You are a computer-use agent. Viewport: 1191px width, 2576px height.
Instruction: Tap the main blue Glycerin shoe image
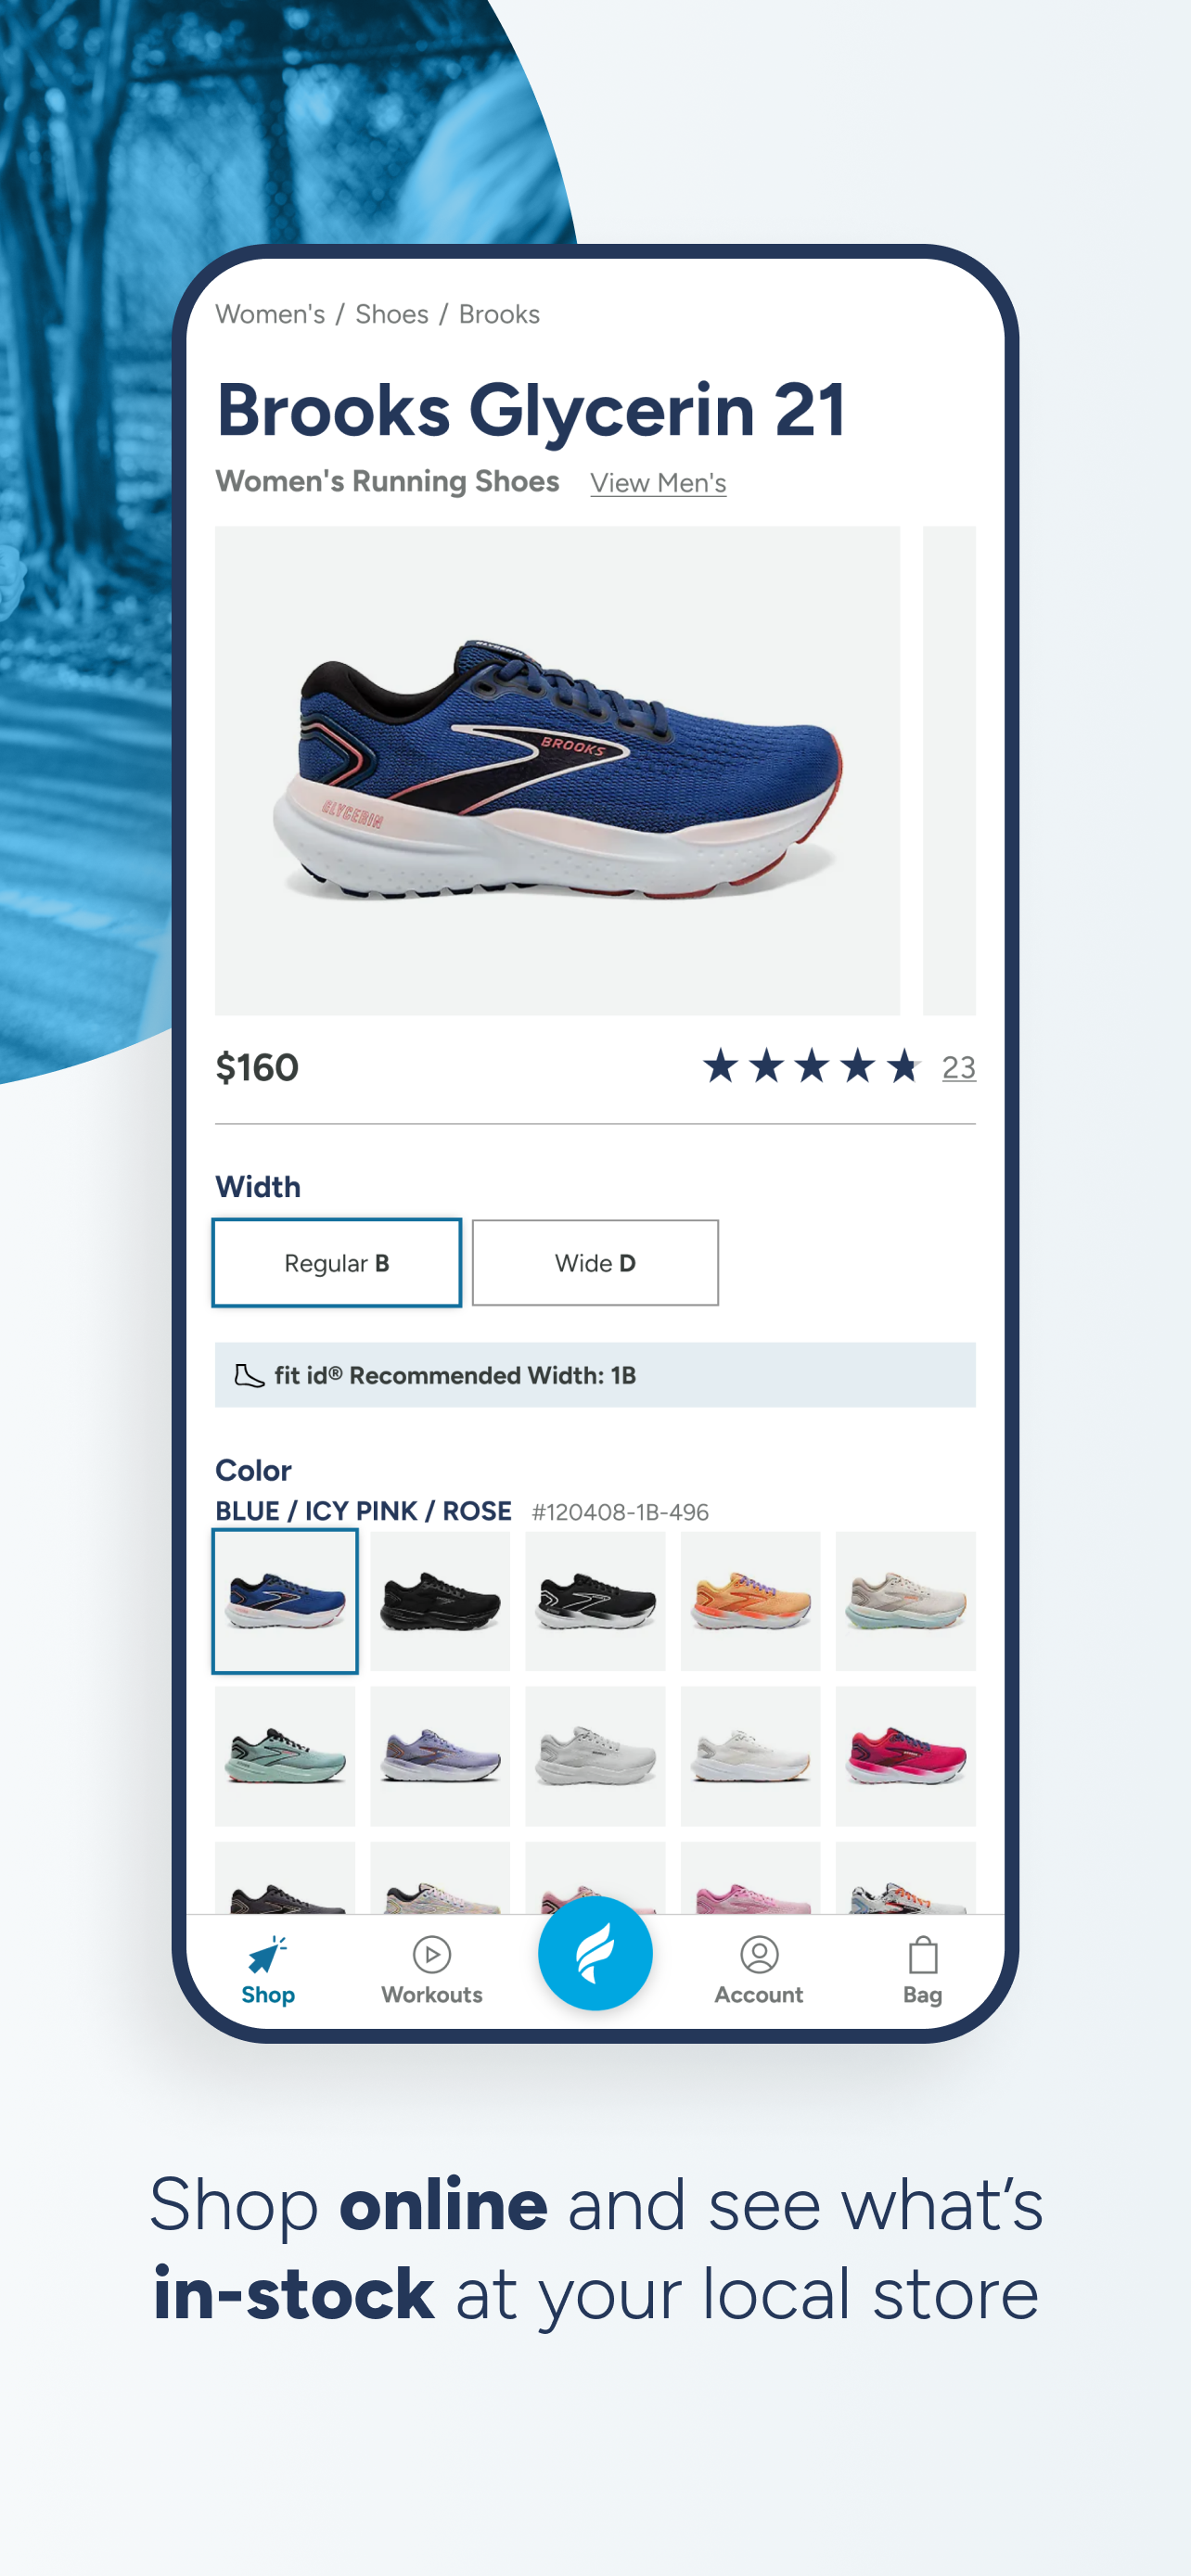[x=557, y=771]
